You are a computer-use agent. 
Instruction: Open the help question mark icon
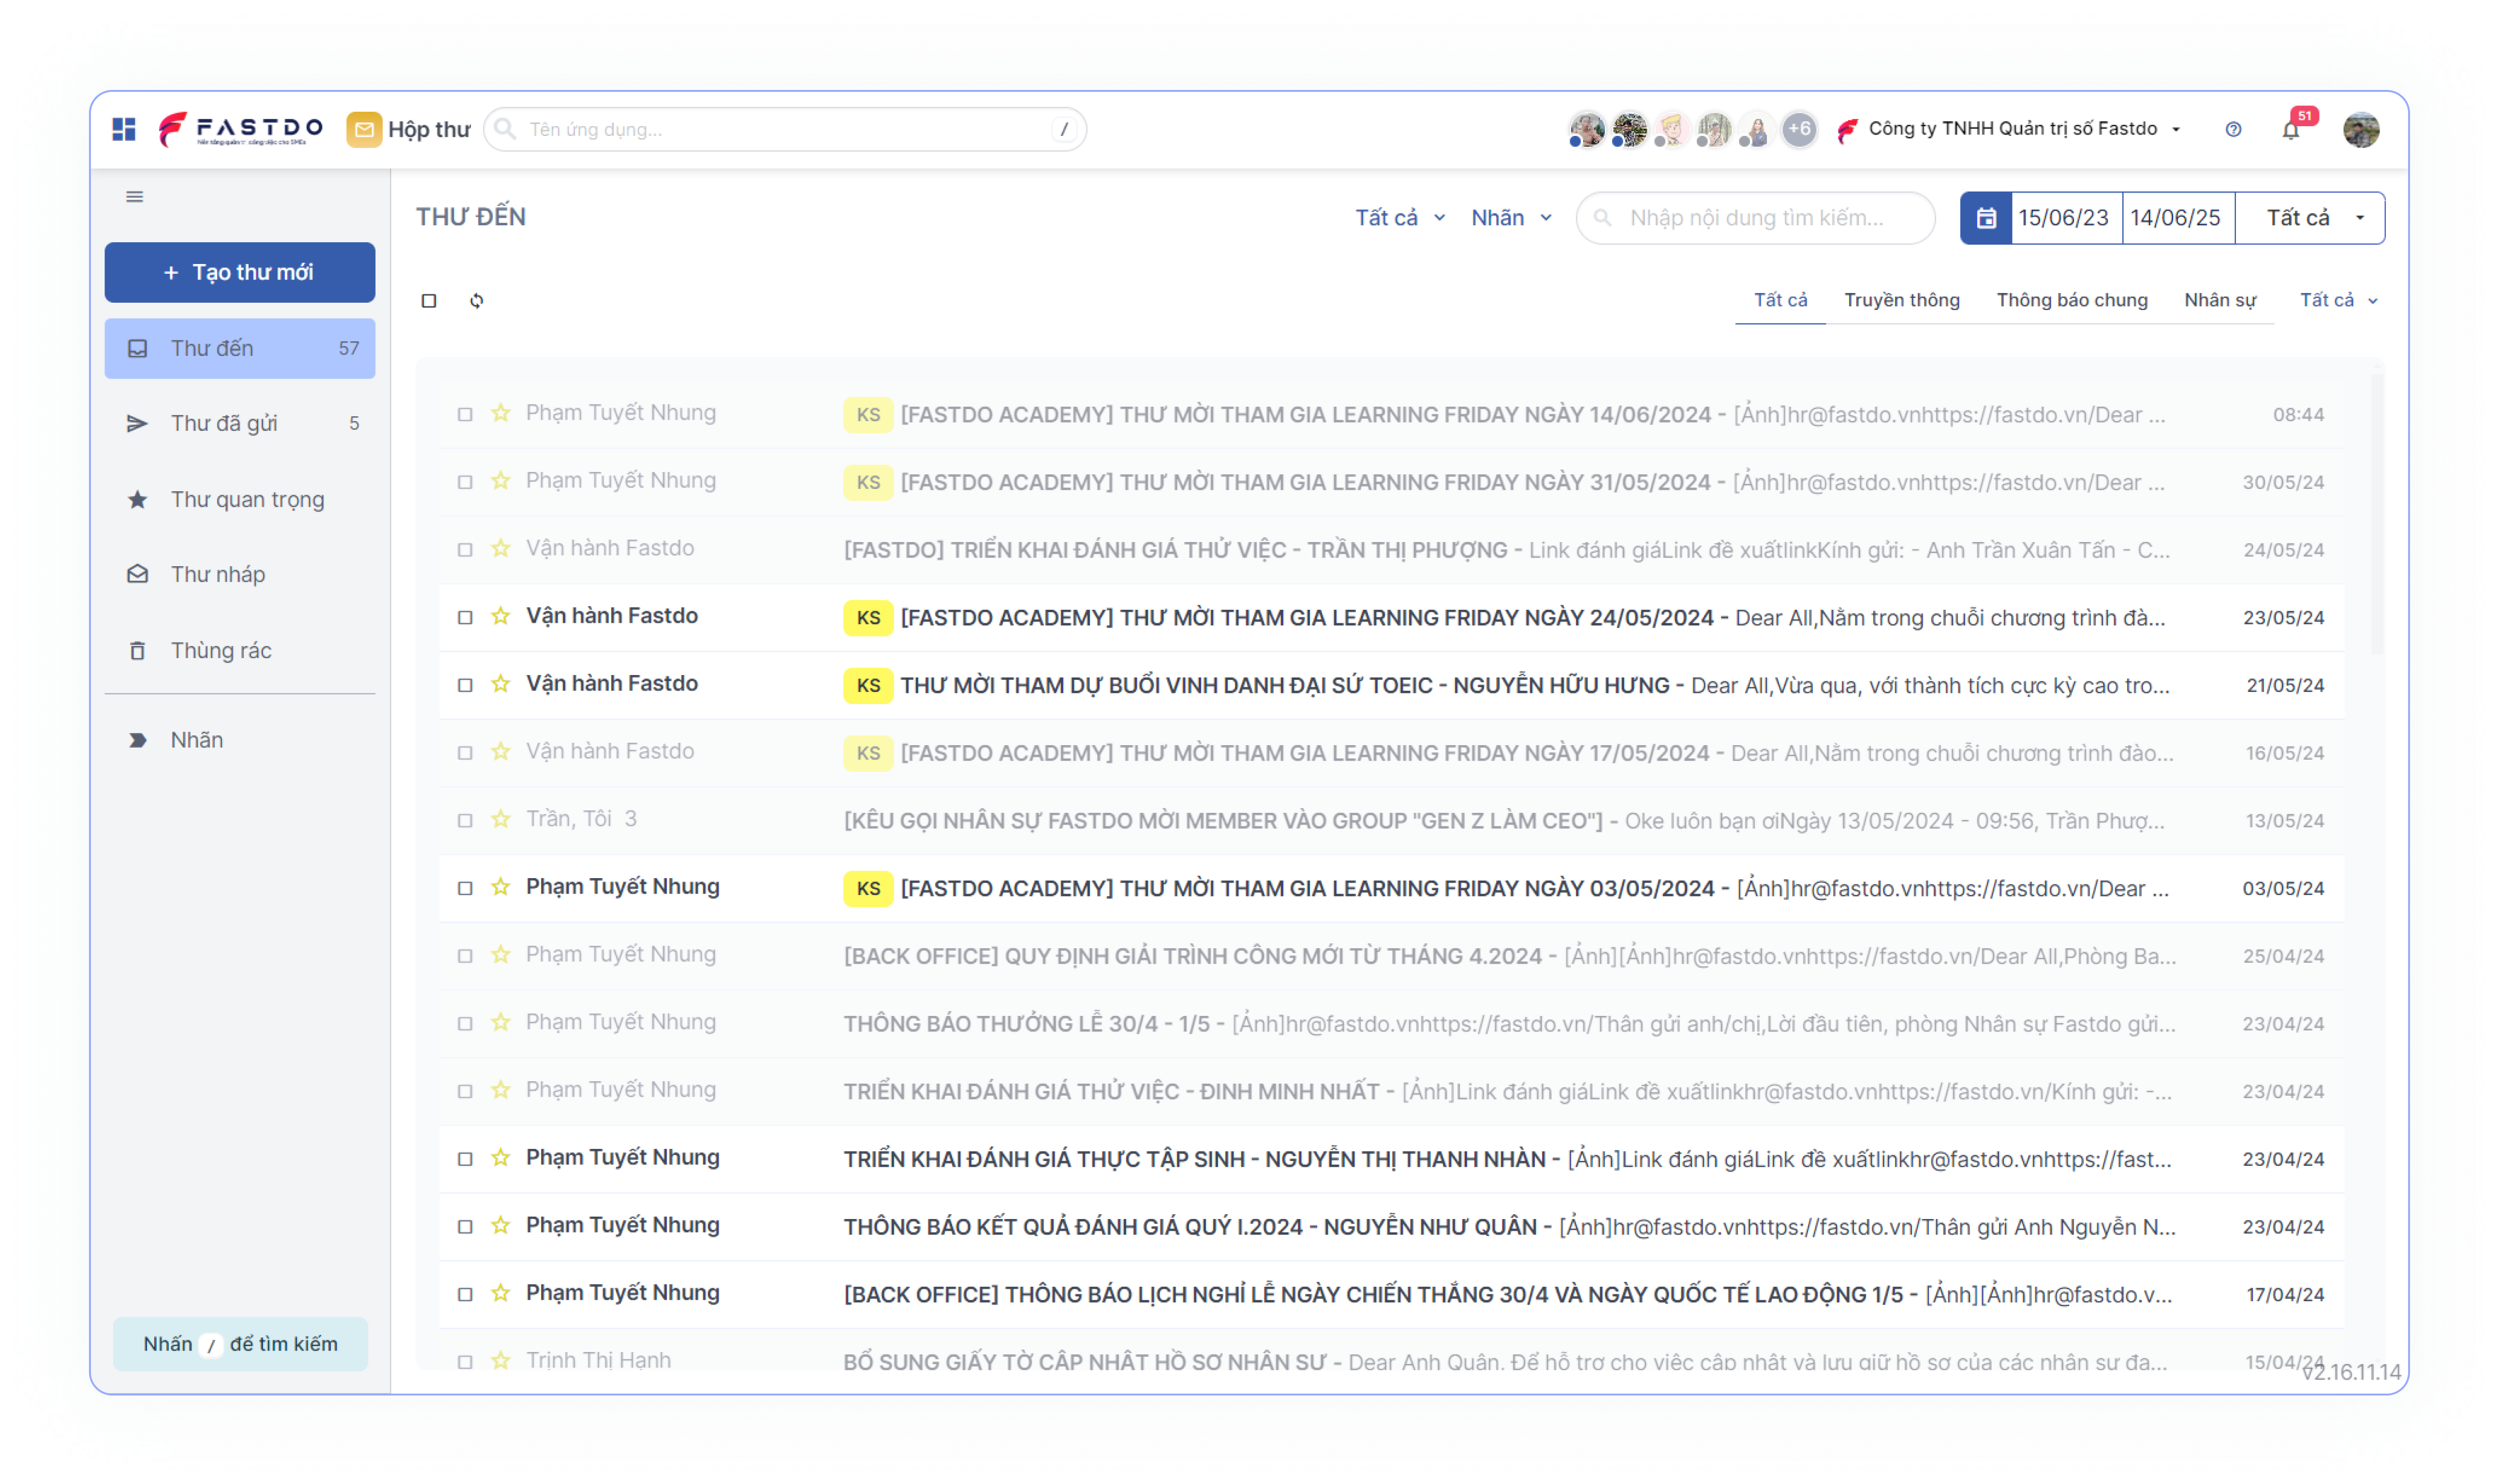tap(2232, 129)
